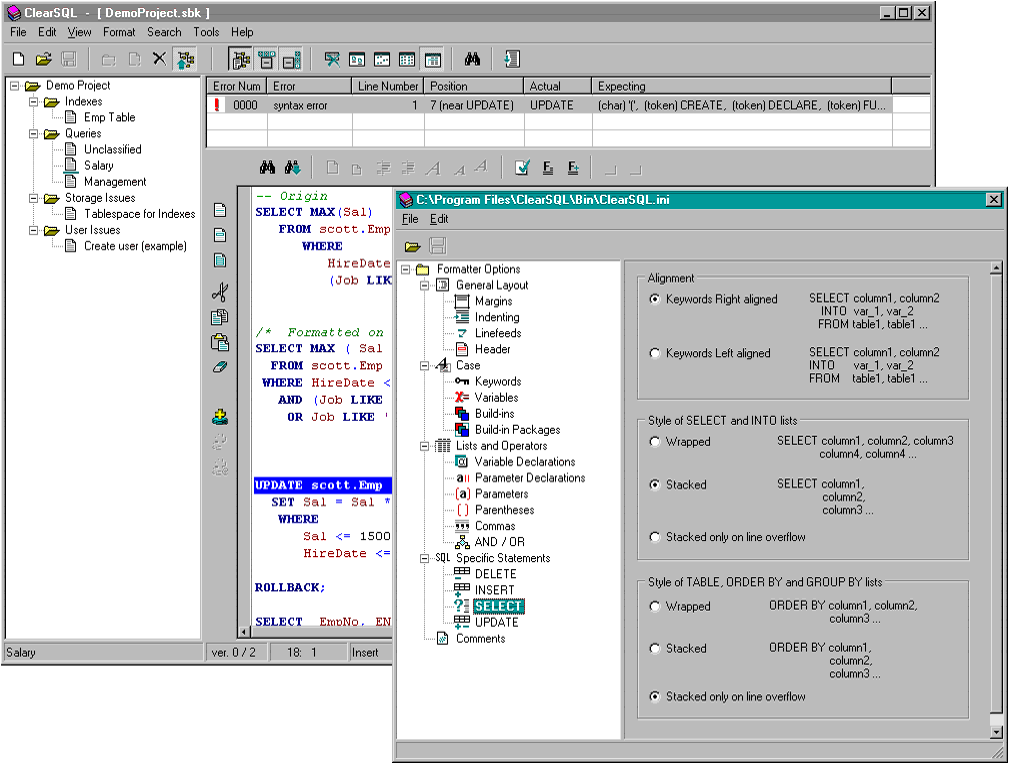Select Stacked only on overflow for SELECT lists
Image resolution: width=1010 pixels, height=766 pixels.
point(654,537)
